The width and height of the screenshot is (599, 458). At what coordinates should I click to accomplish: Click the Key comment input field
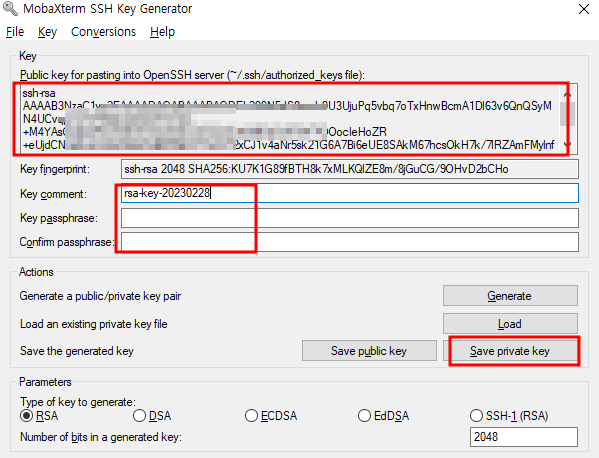(350, 193)
